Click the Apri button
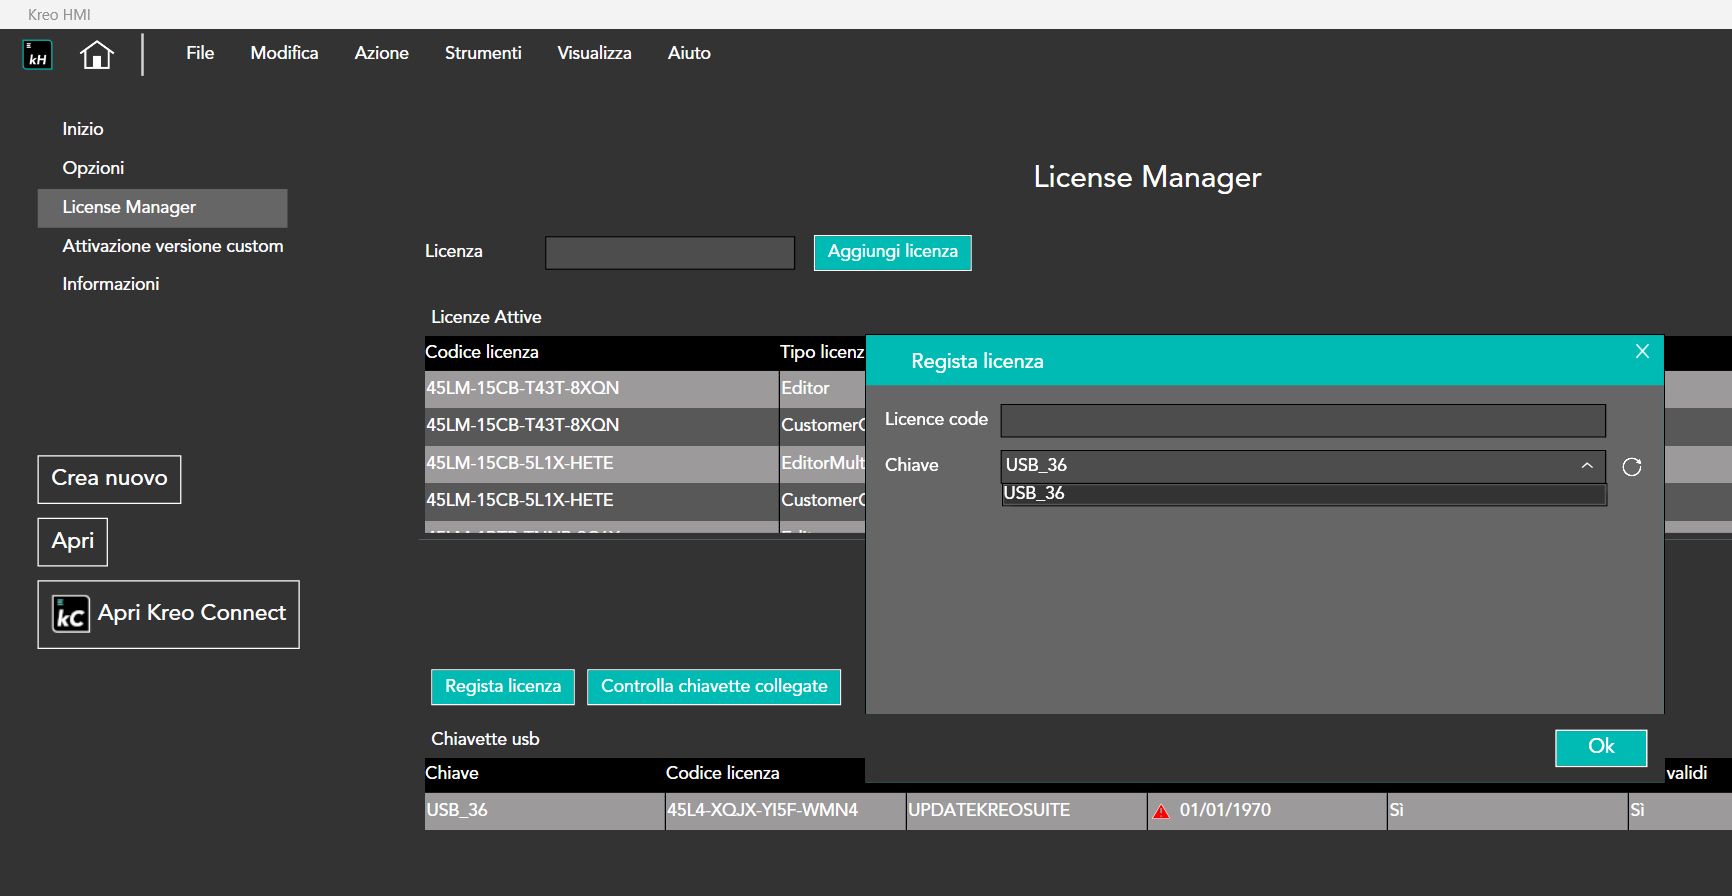1732x896 pixels. [72, 542]
